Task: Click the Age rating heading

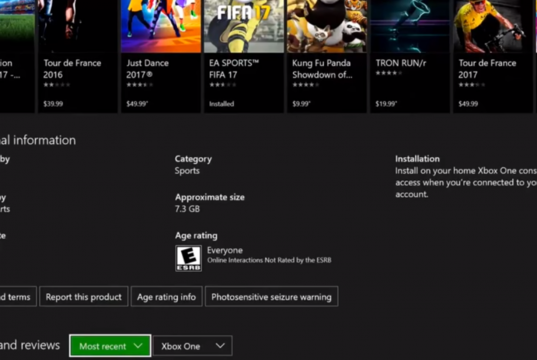Action: click(196, 236)
